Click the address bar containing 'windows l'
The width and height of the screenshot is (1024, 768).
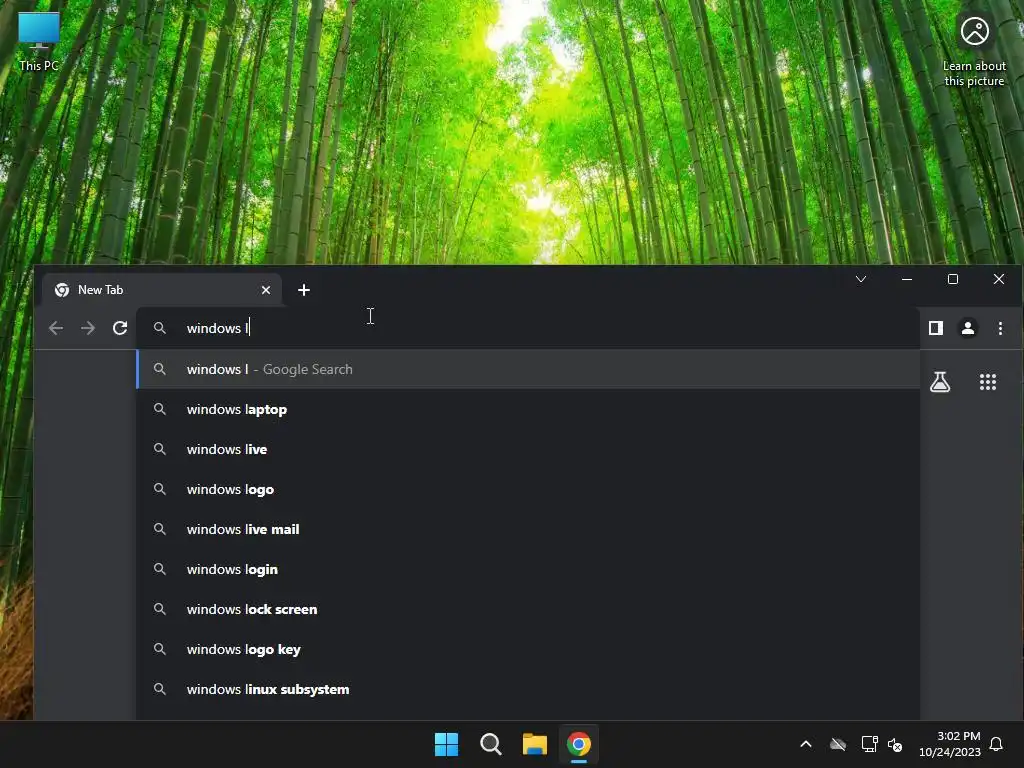(528, 328)
